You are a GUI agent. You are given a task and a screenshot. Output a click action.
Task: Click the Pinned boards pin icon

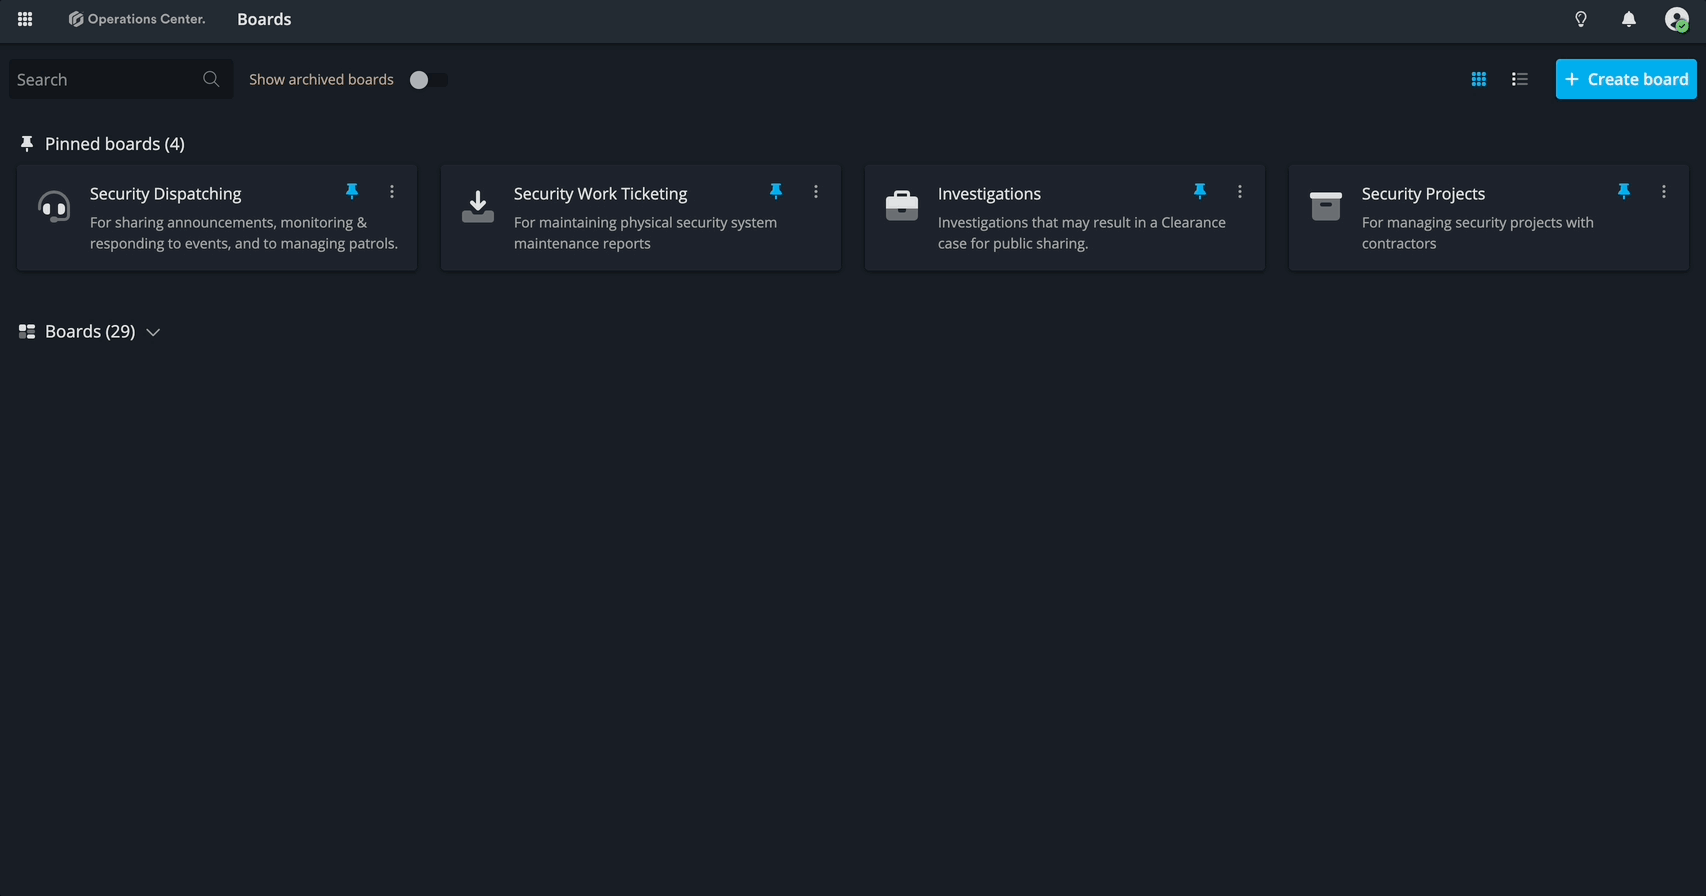click(27, 144)
